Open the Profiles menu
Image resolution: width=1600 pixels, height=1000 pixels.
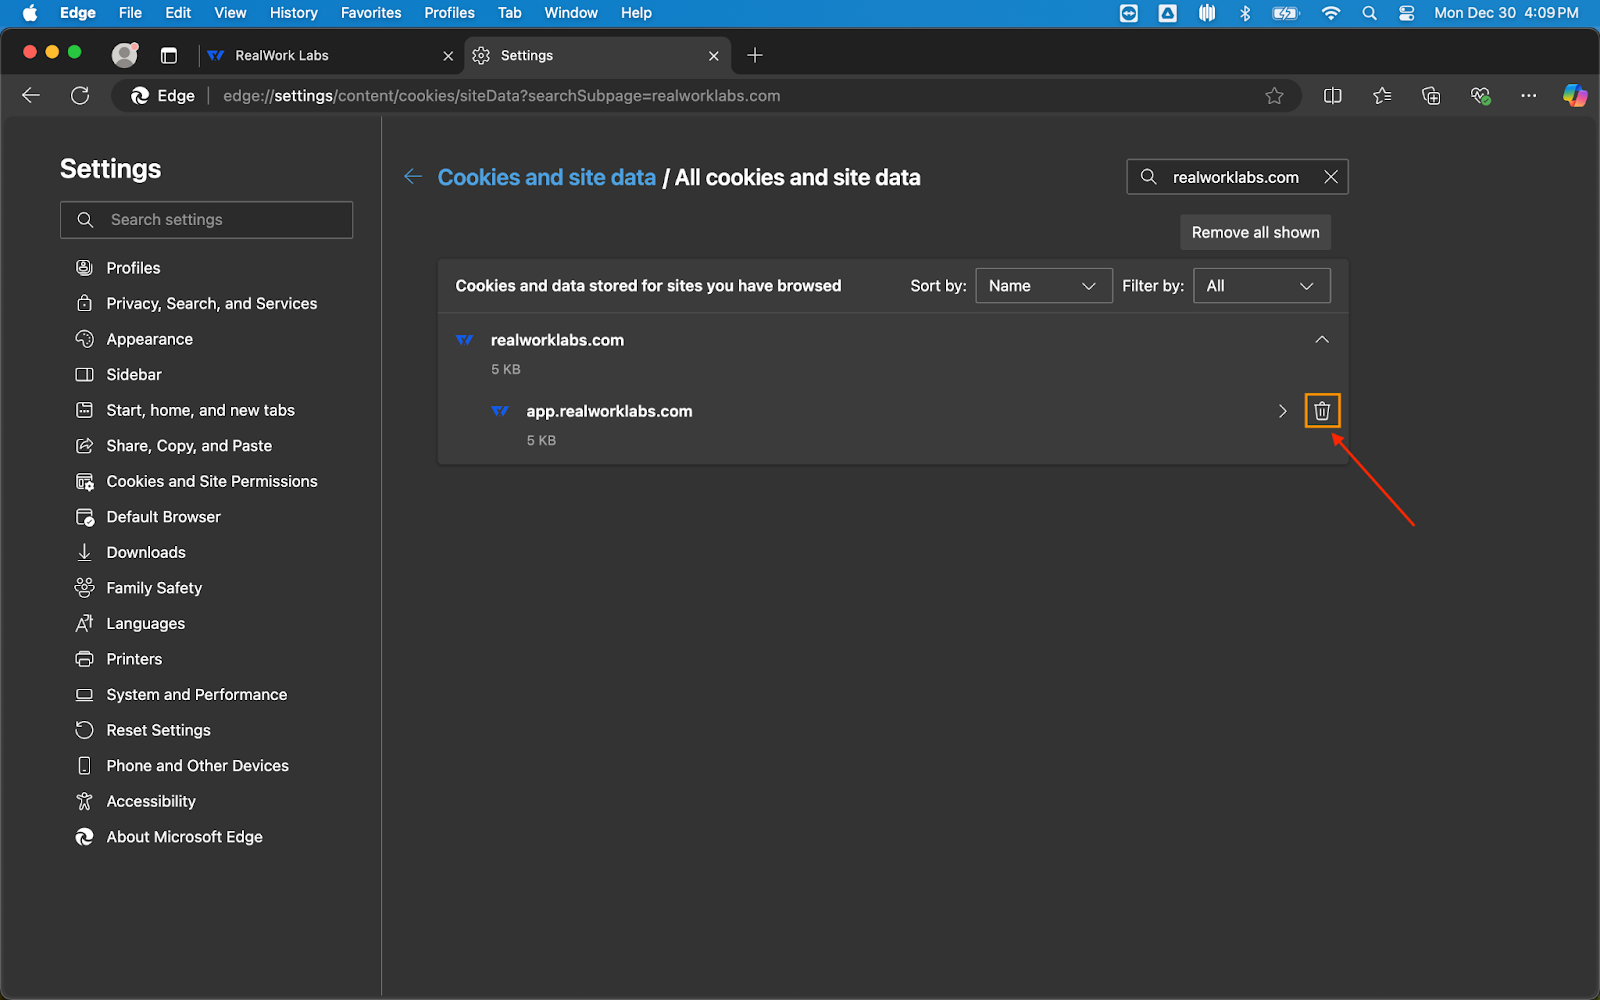coord(449,13)
